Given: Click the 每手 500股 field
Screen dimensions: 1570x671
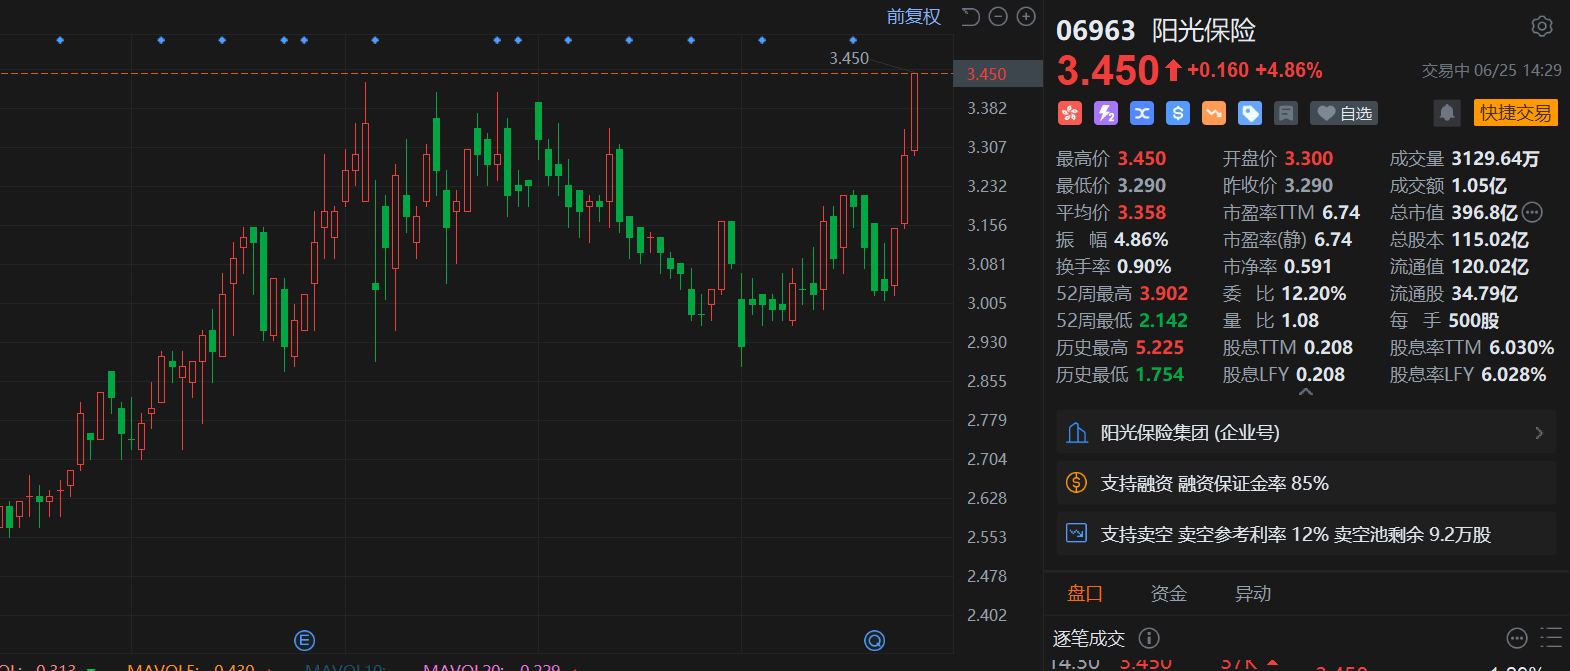Looking at the screenshot, I should tap(1444, 320).
